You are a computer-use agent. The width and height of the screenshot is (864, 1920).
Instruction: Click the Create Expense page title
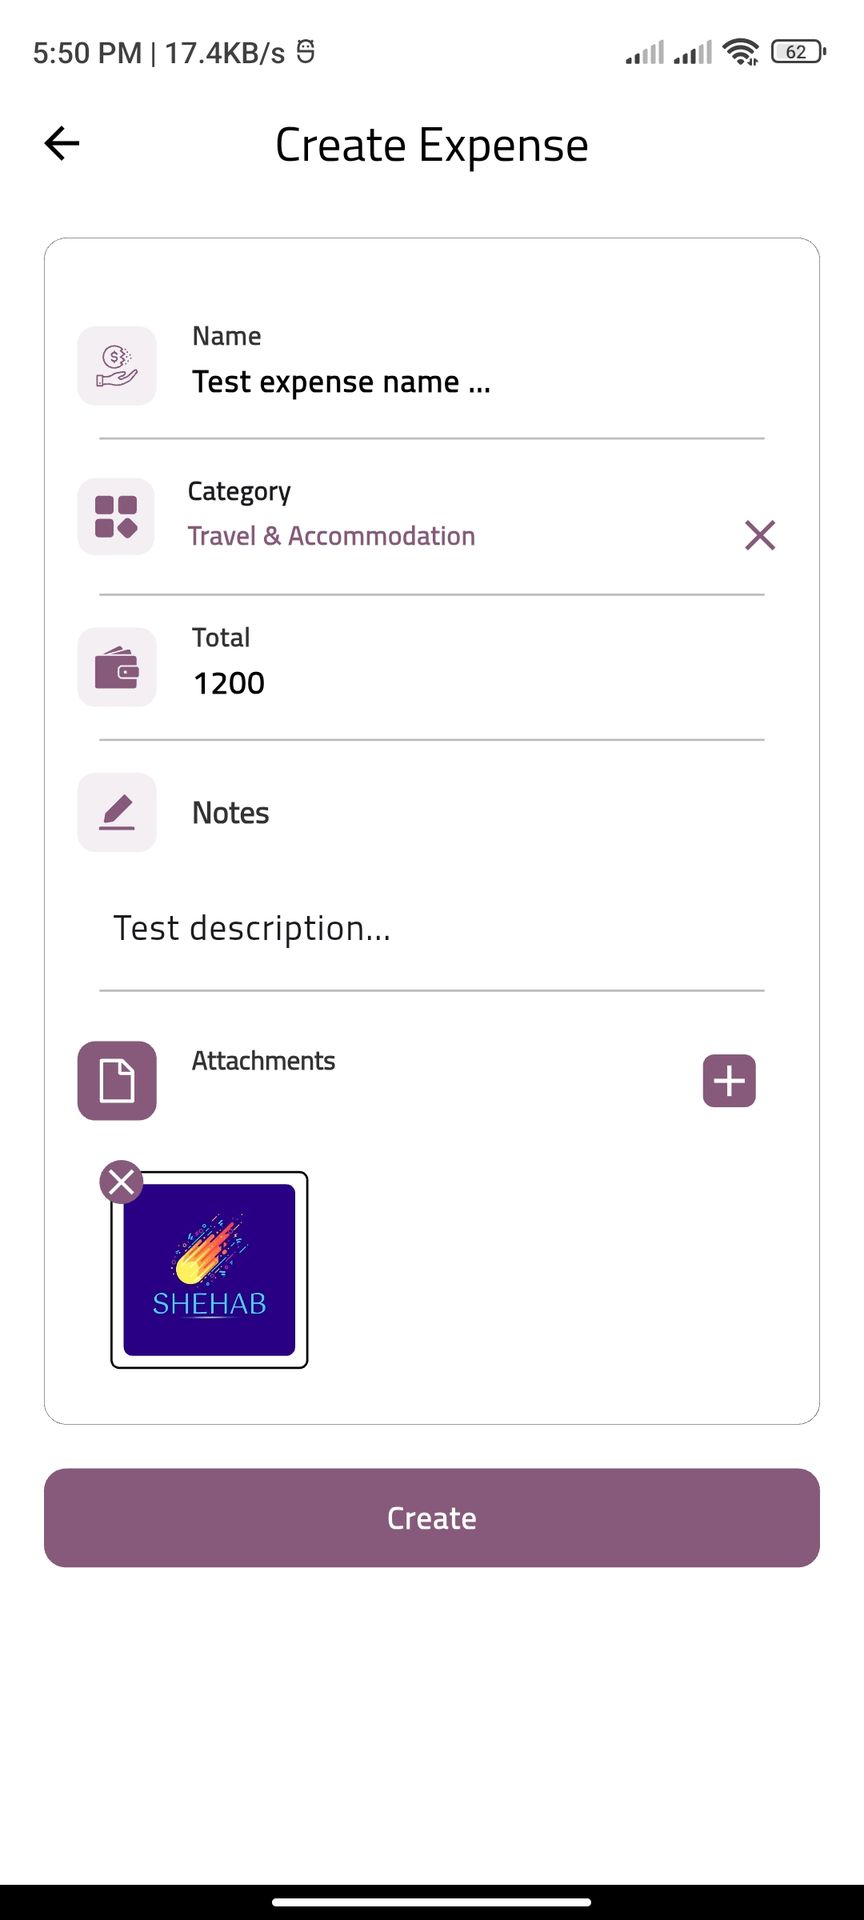431,145
